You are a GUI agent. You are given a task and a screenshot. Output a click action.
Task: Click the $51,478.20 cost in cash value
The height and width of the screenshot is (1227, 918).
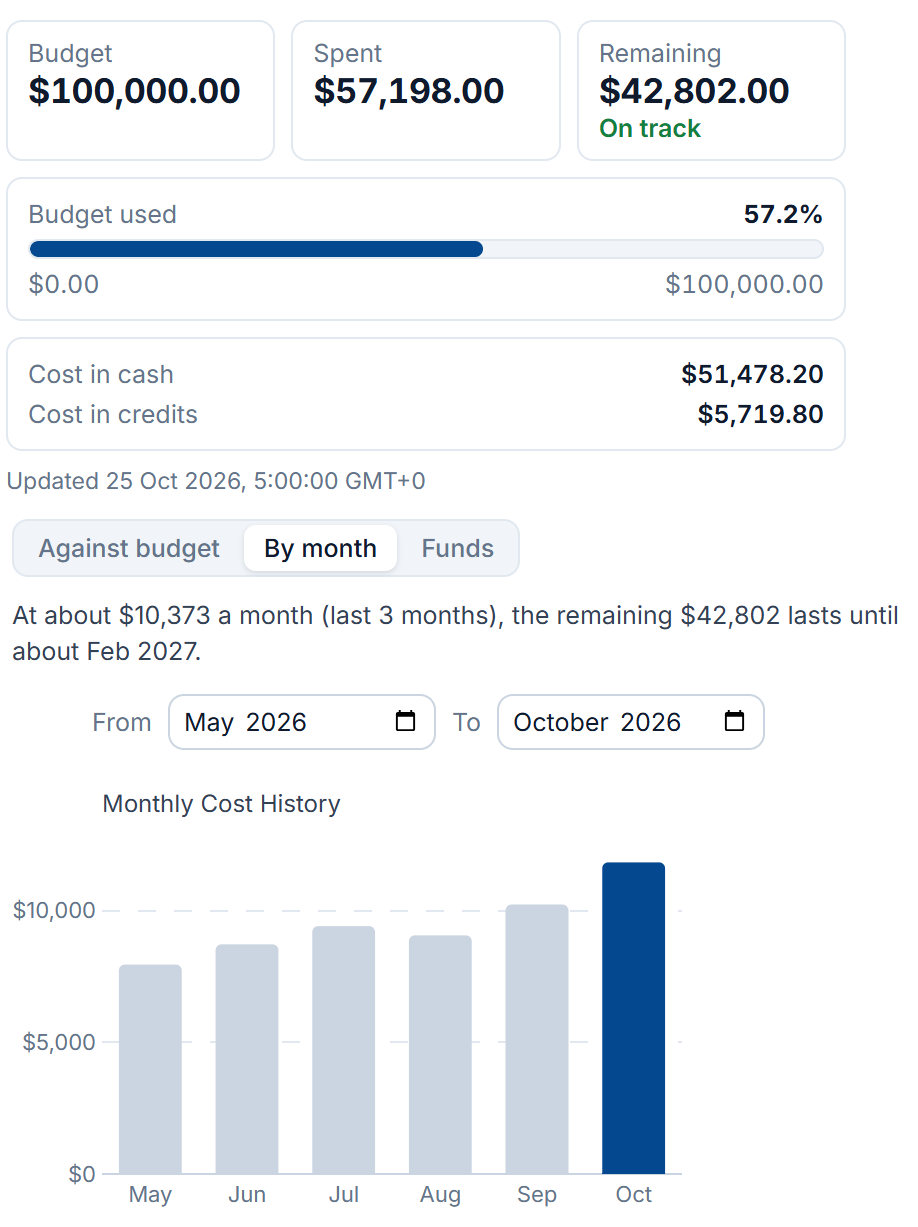[752, 374]
